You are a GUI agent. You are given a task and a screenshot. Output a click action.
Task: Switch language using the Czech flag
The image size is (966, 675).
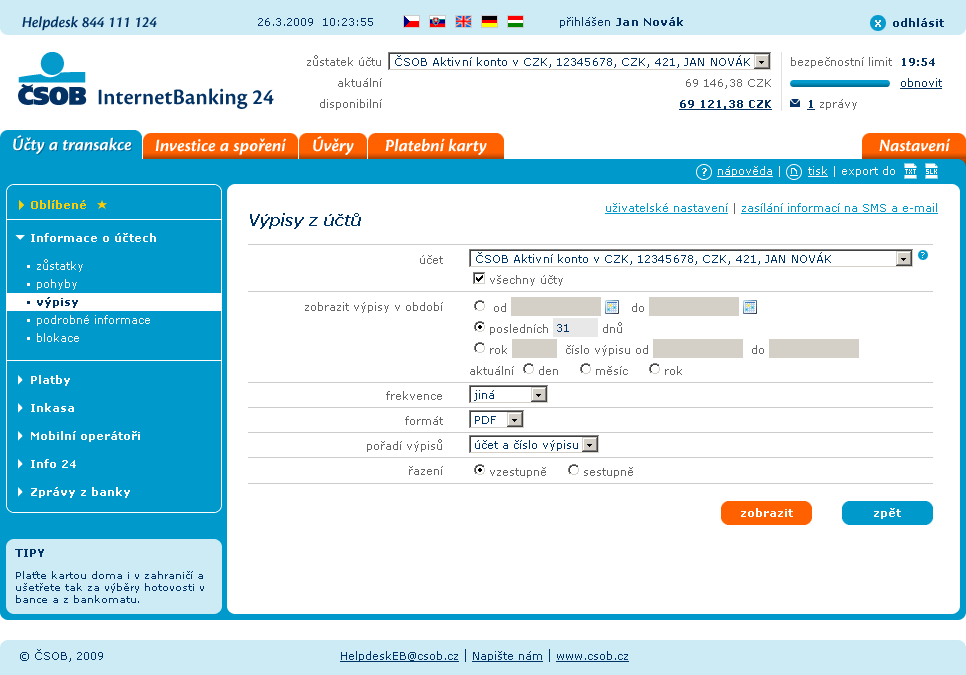[411, 22]
